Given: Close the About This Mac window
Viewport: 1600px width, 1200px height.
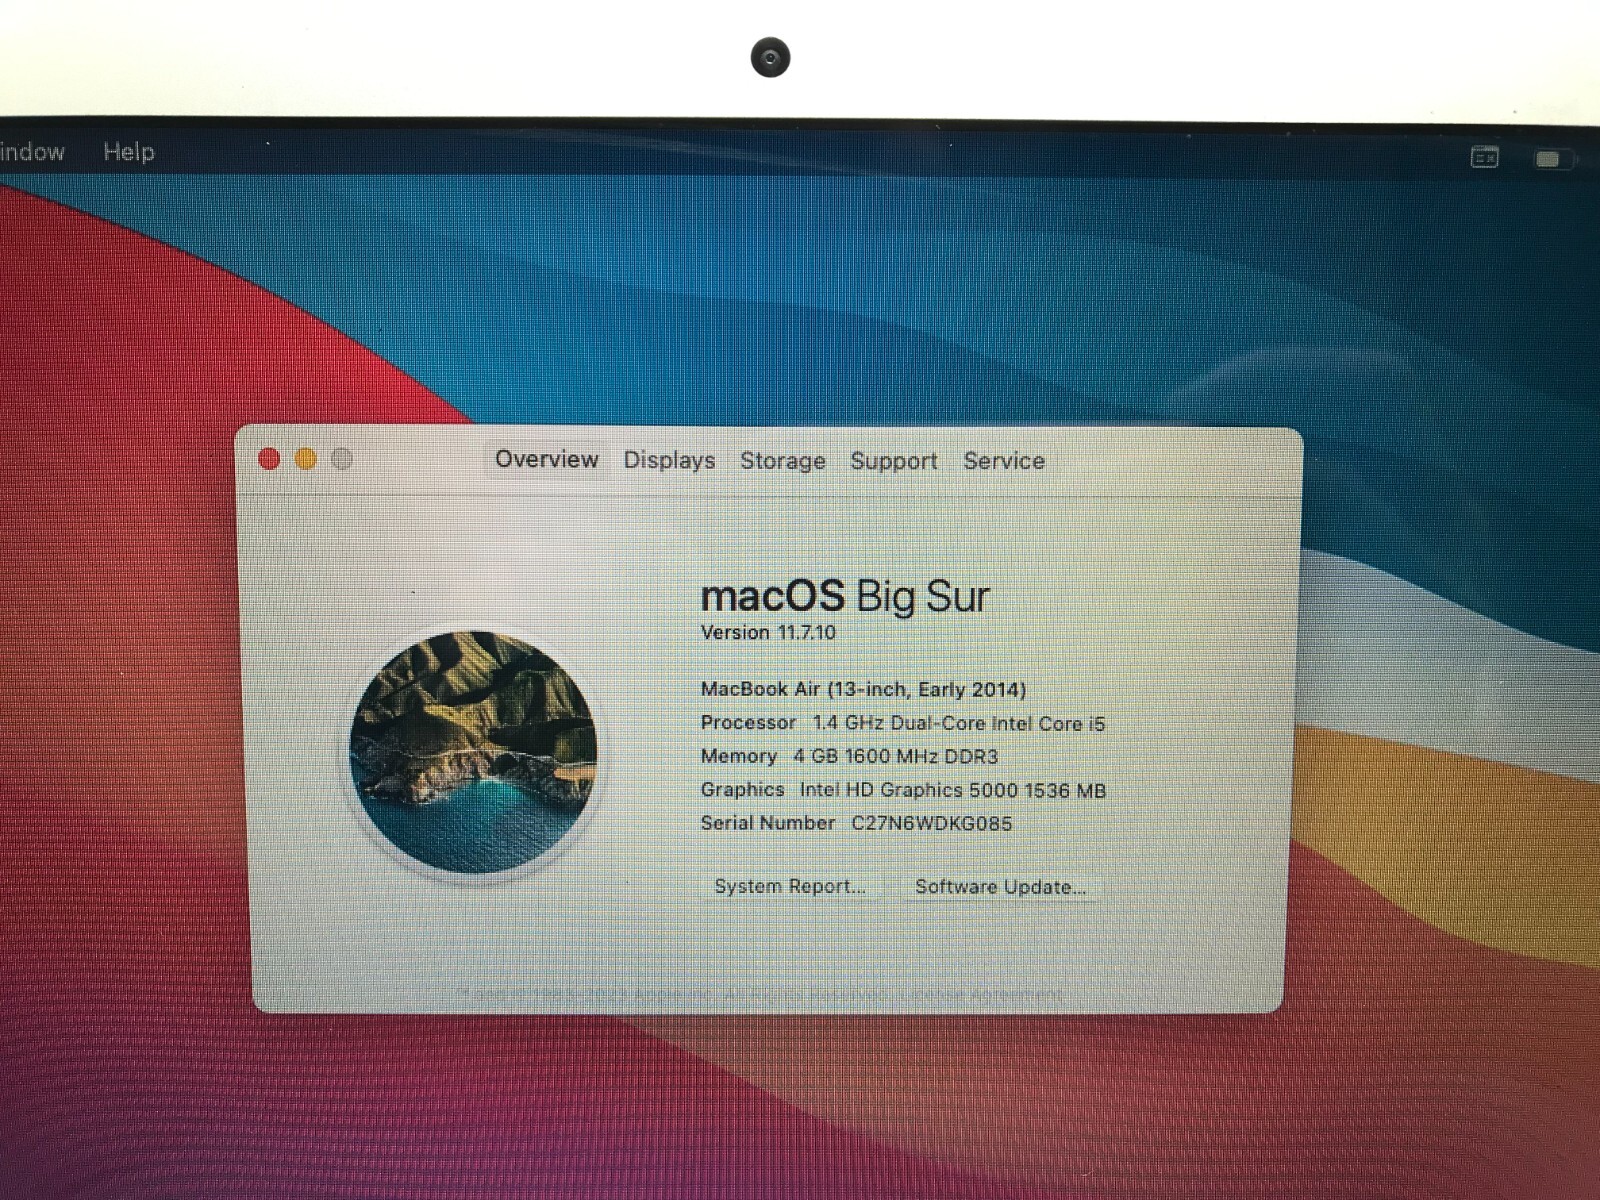Looking at the screenshot, I should pyautogui.click(x=269, y=459).
